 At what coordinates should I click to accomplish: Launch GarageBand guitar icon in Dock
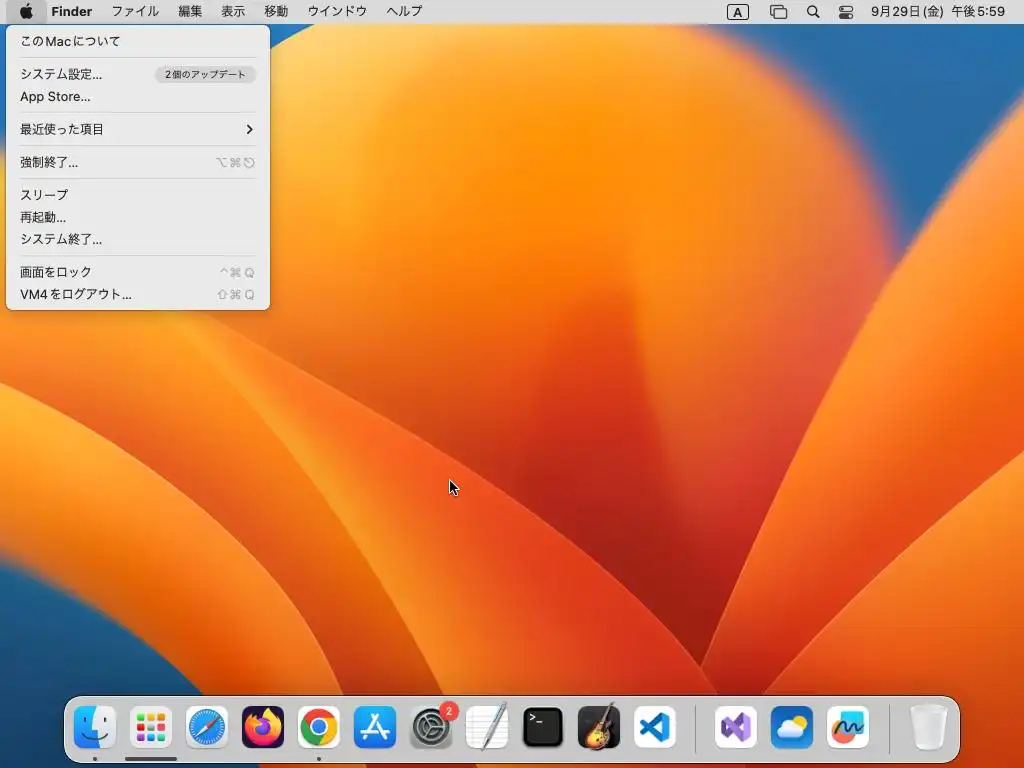599,727
